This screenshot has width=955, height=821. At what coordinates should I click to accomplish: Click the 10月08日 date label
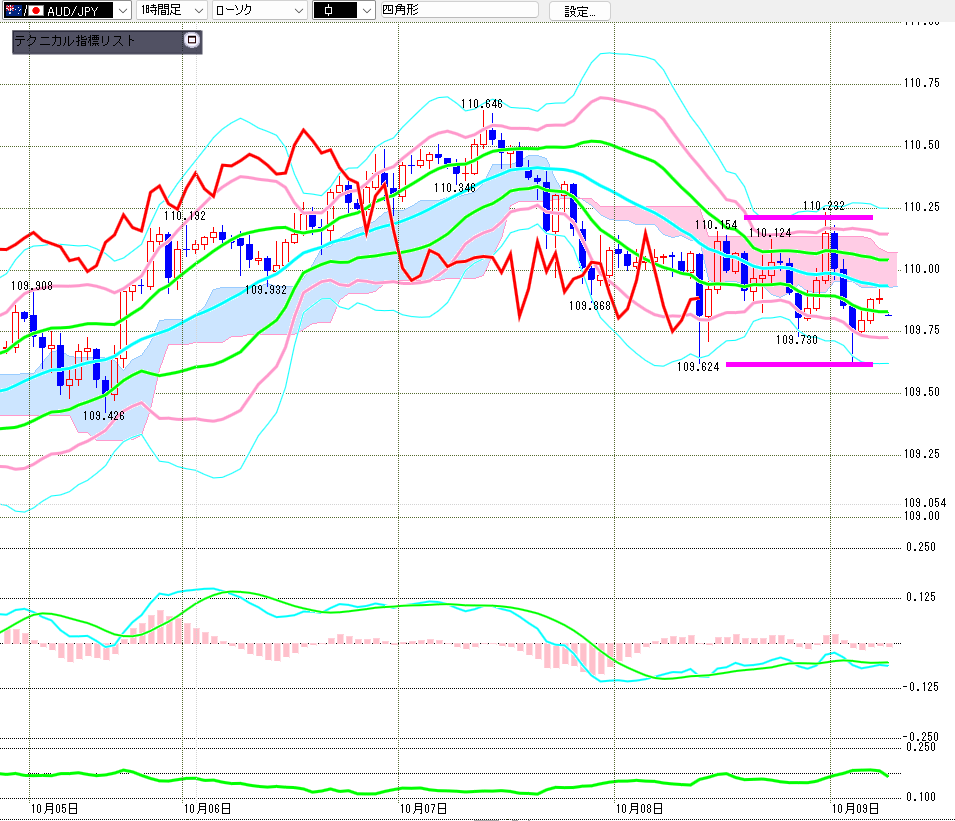[x=639, y=808]
